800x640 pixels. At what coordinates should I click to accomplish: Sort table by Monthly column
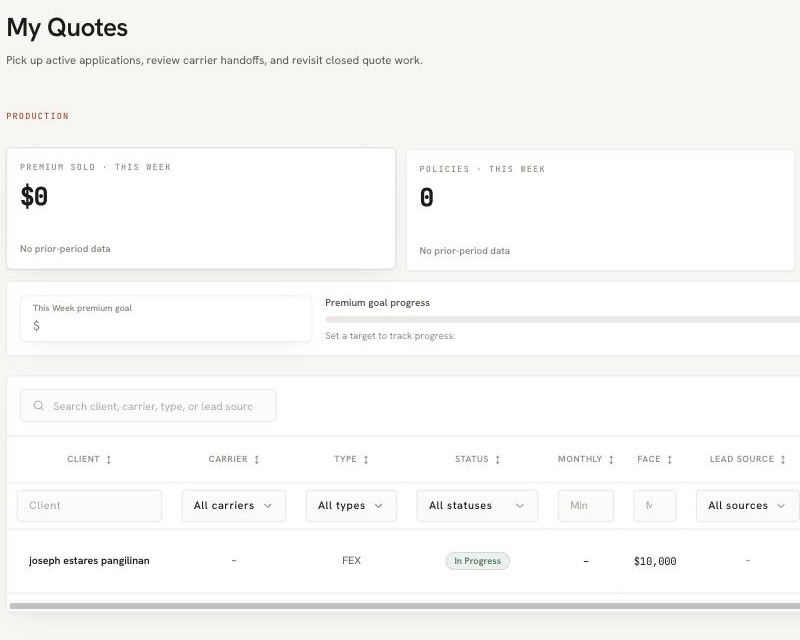[611, 459]
